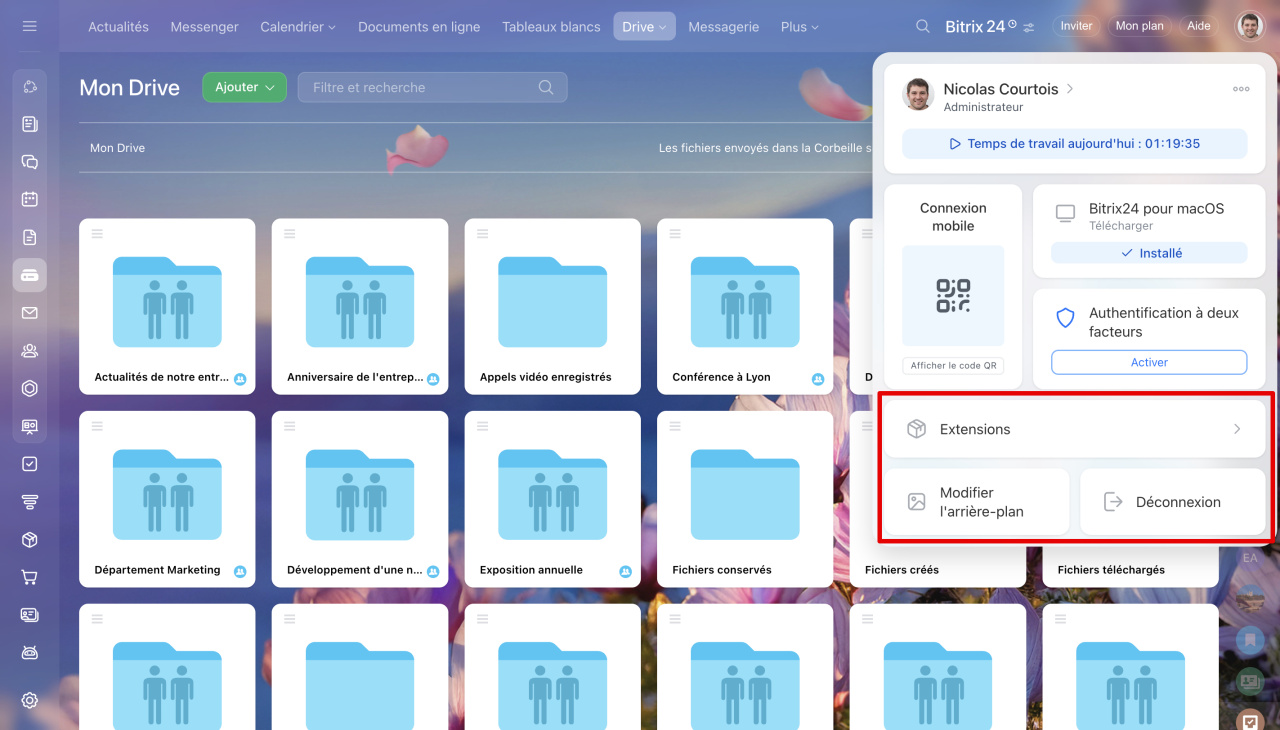Screen dimensions: 1280x730
Task: Click the shared badge on Département Marketing
Action: (240, 571)
